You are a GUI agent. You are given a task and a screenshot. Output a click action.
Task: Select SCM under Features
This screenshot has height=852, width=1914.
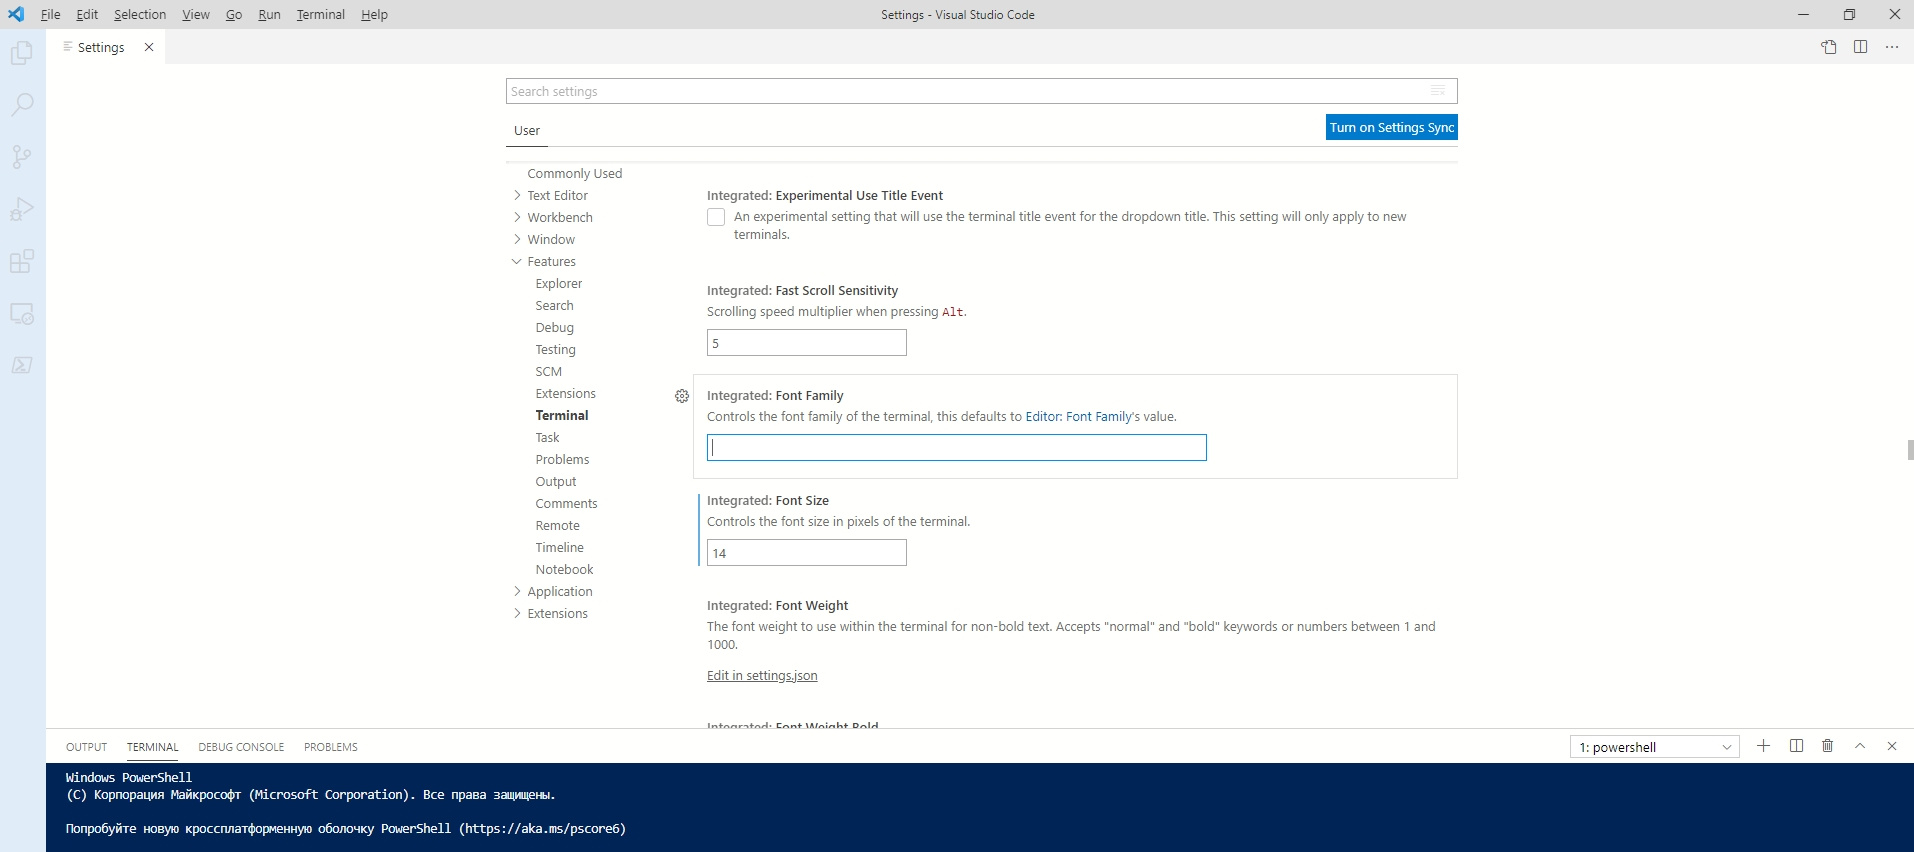click(549, 371)
